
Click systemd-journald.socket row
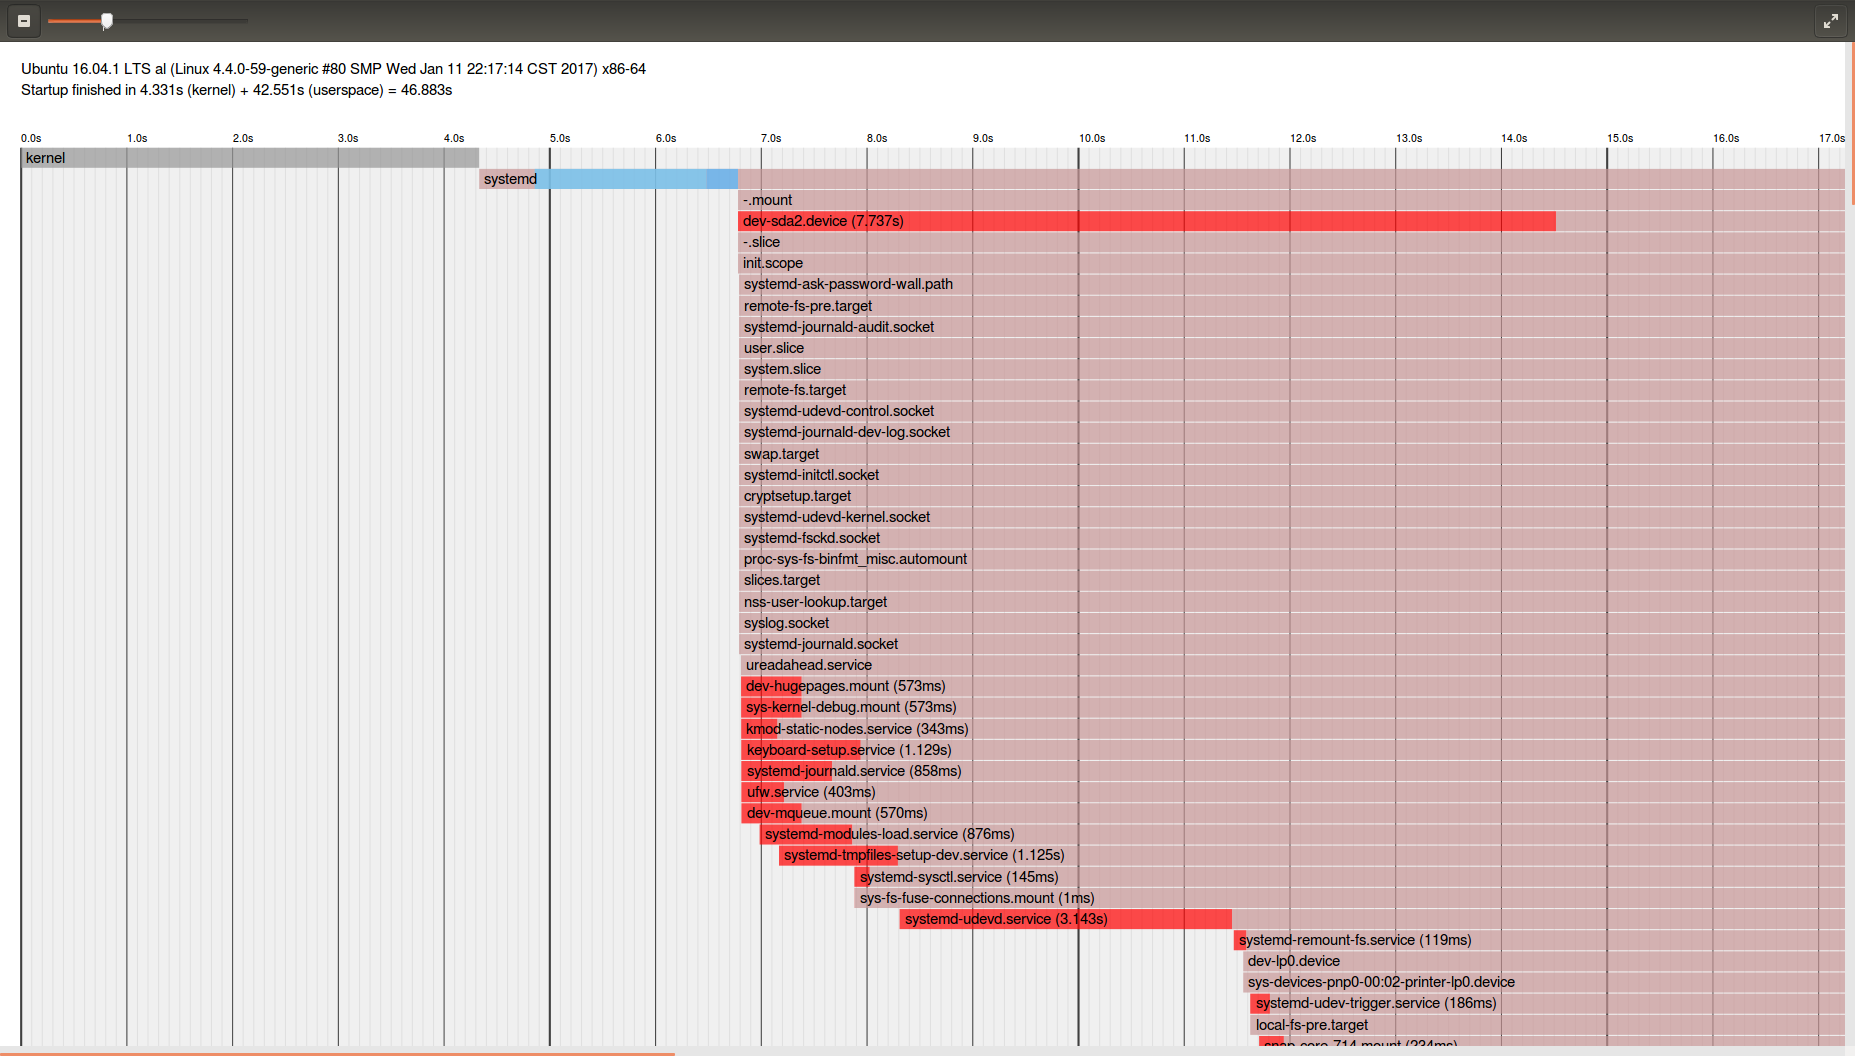(1291, 644)
